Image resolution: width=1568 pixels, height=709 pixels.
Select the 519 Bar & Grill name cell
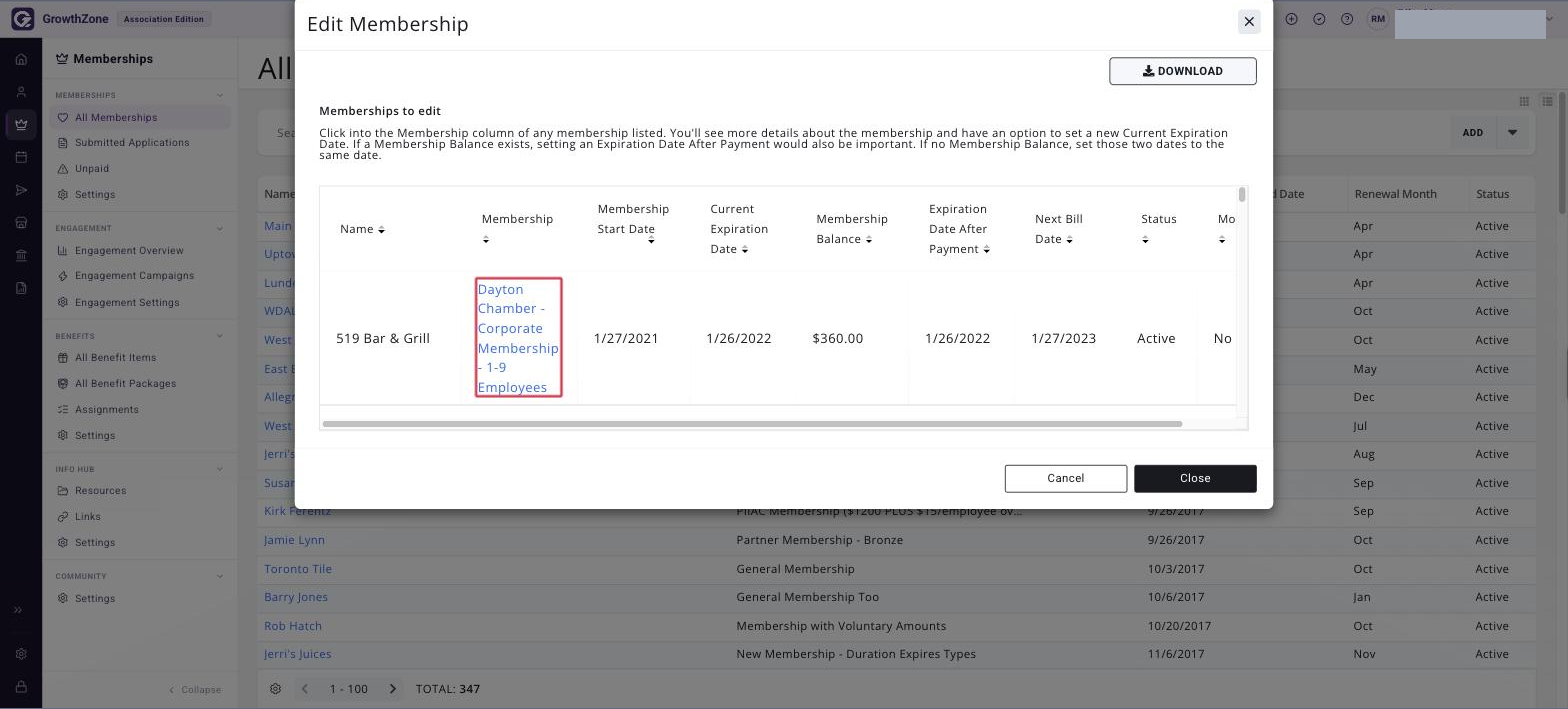pos(383,338)
